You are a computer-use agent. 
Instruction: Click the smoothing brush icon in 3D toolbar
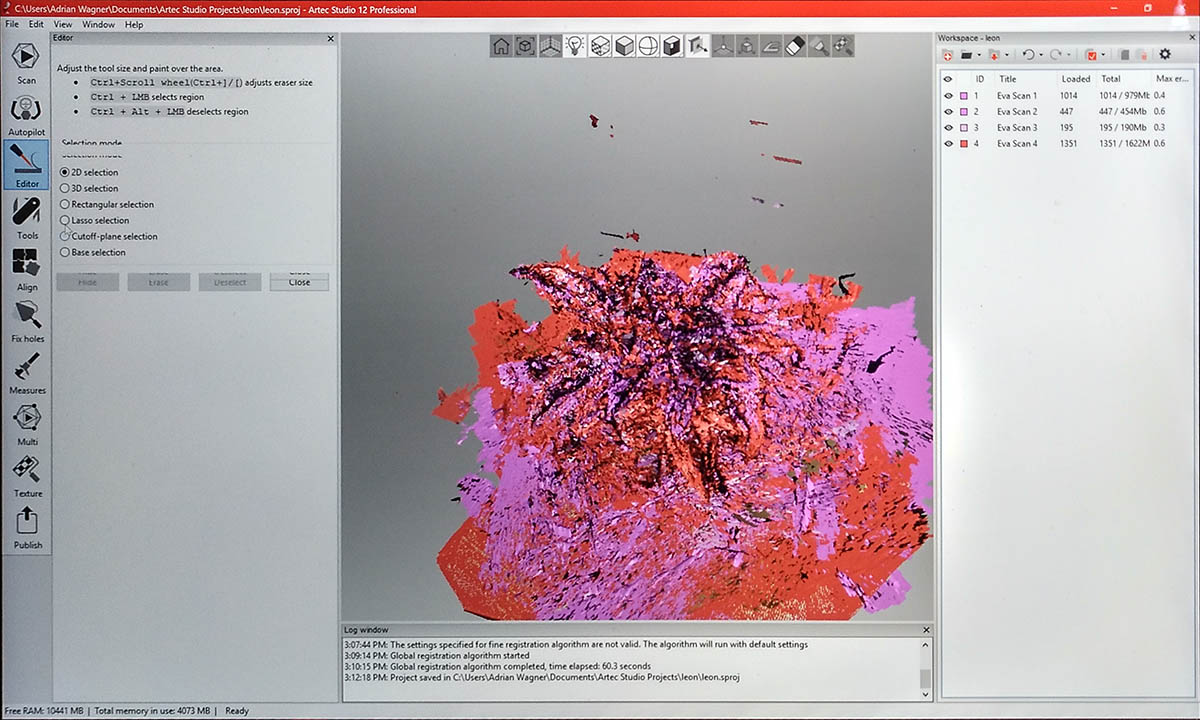tap(819, 46)
